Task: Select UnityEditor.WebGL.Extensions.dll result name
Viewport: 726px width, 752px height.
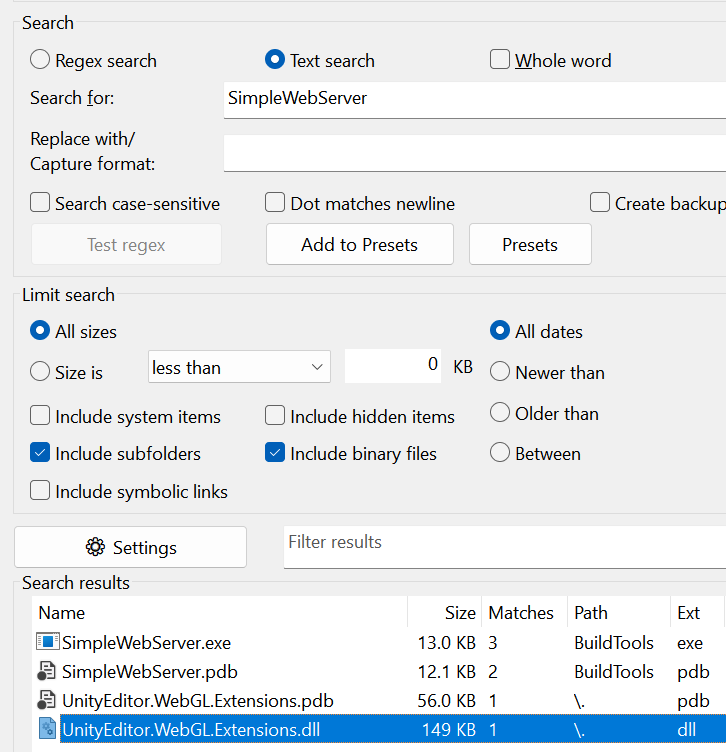Action: click(191, 730)
